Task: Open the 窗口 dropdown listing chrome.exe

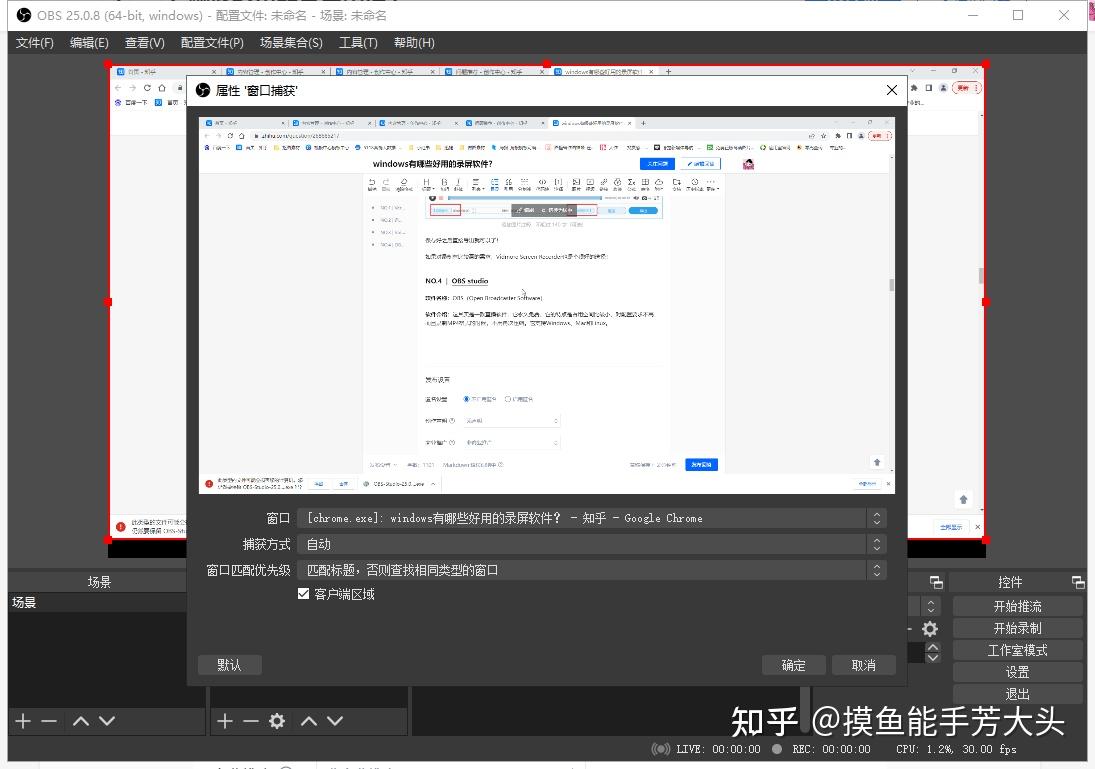Action: [592, 518]
